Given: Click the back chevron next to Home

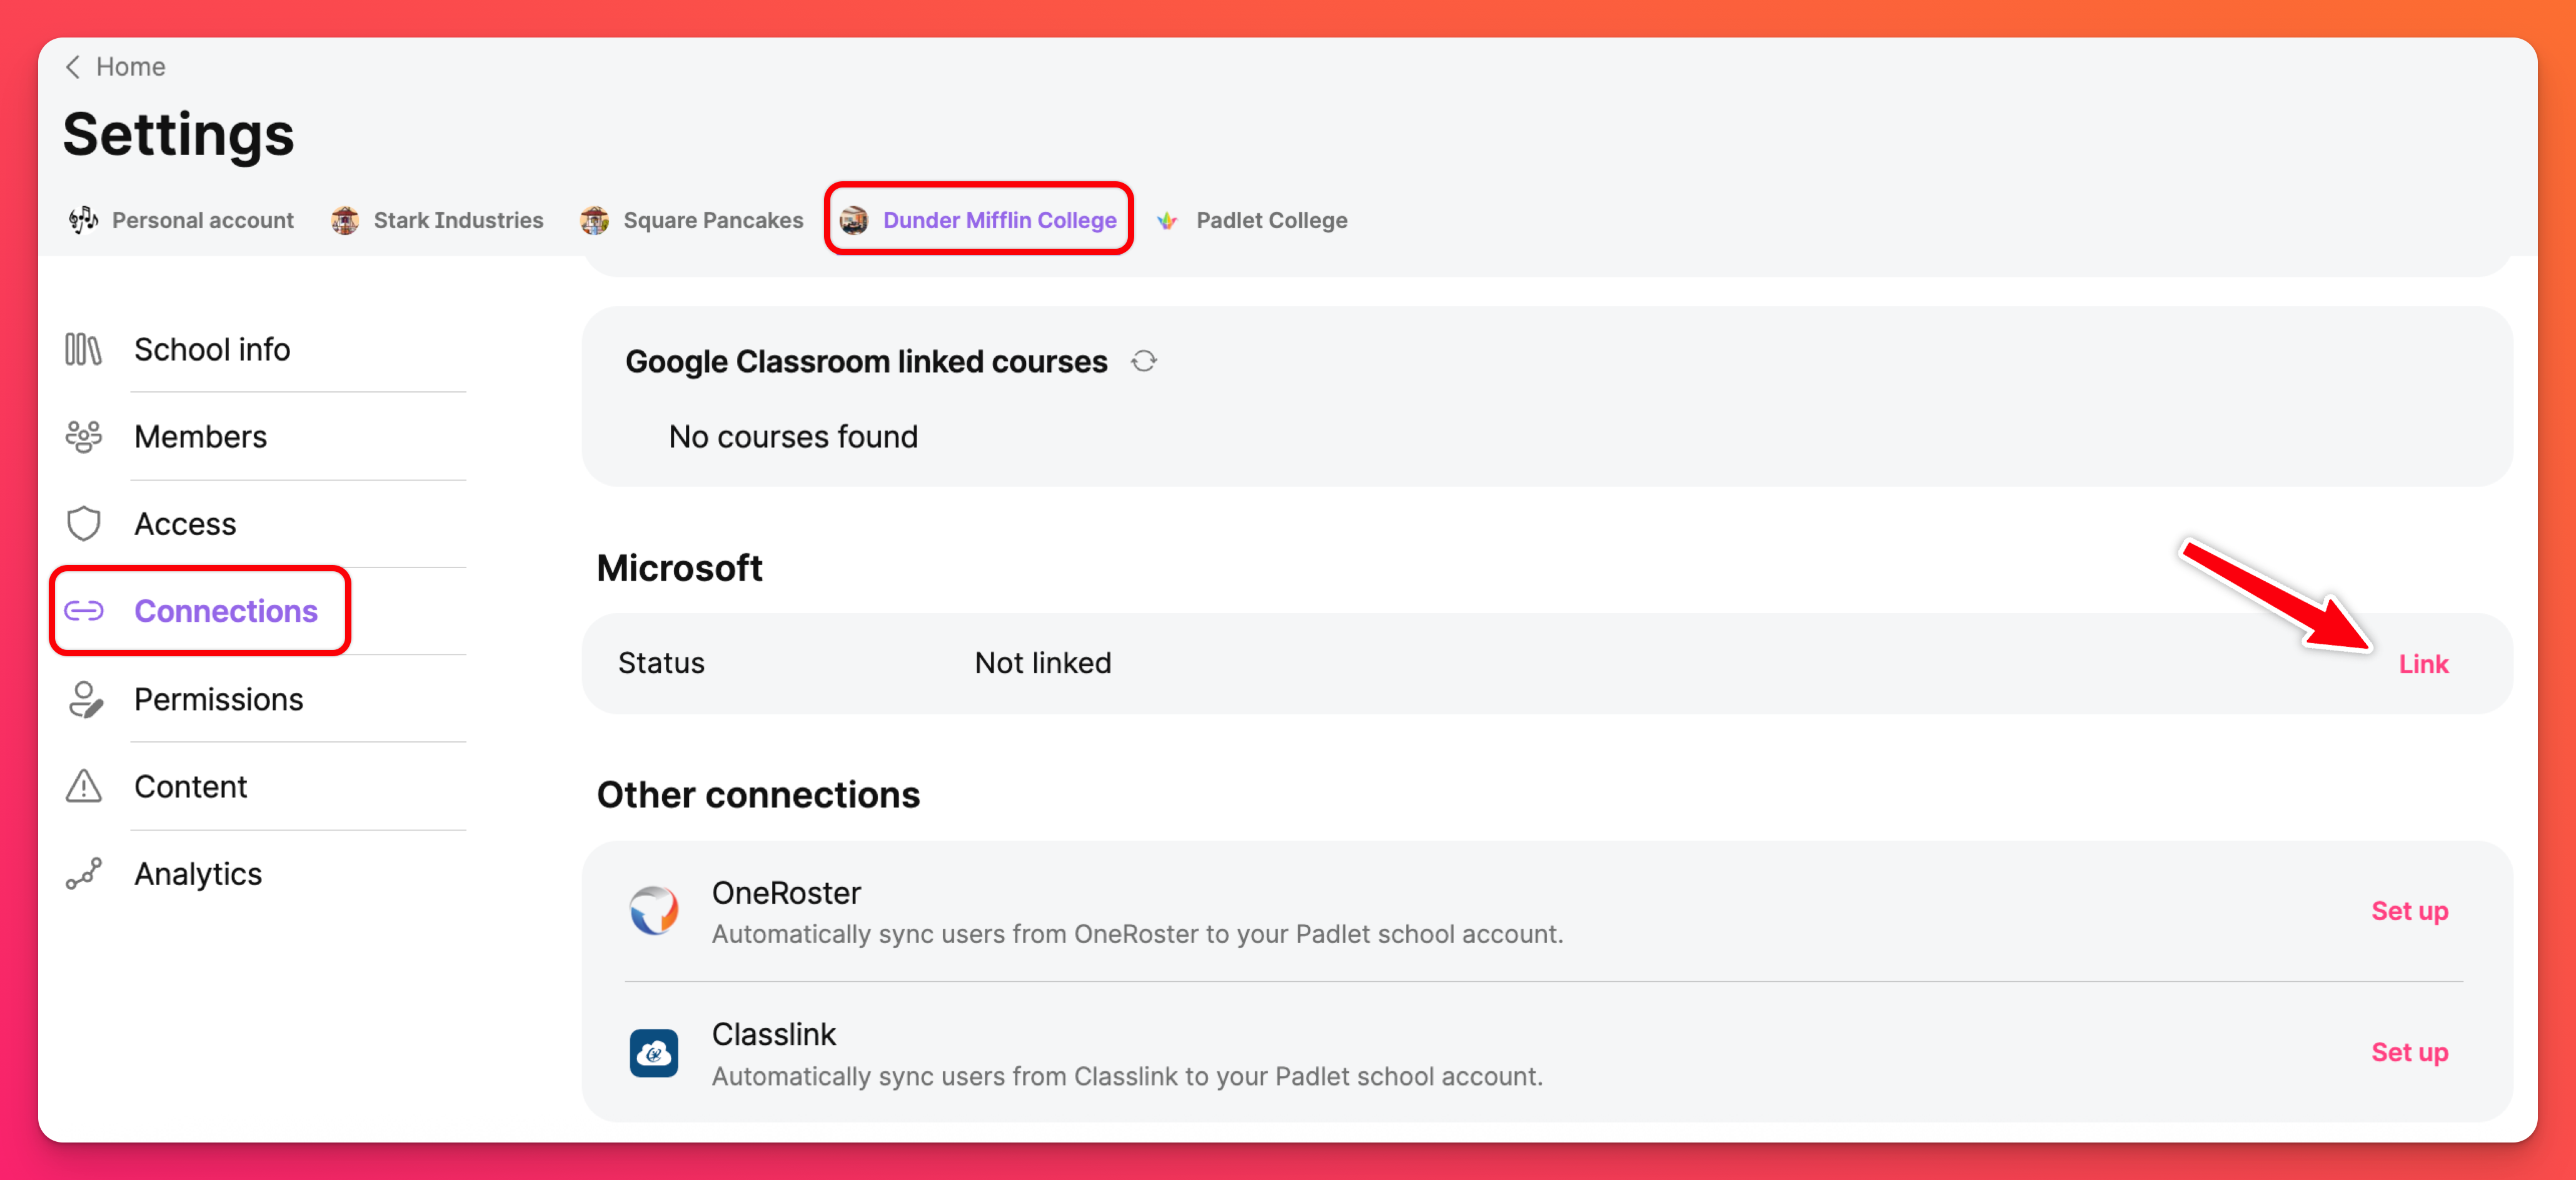Looking at the screenshot, I should click(x=72, y=67).
